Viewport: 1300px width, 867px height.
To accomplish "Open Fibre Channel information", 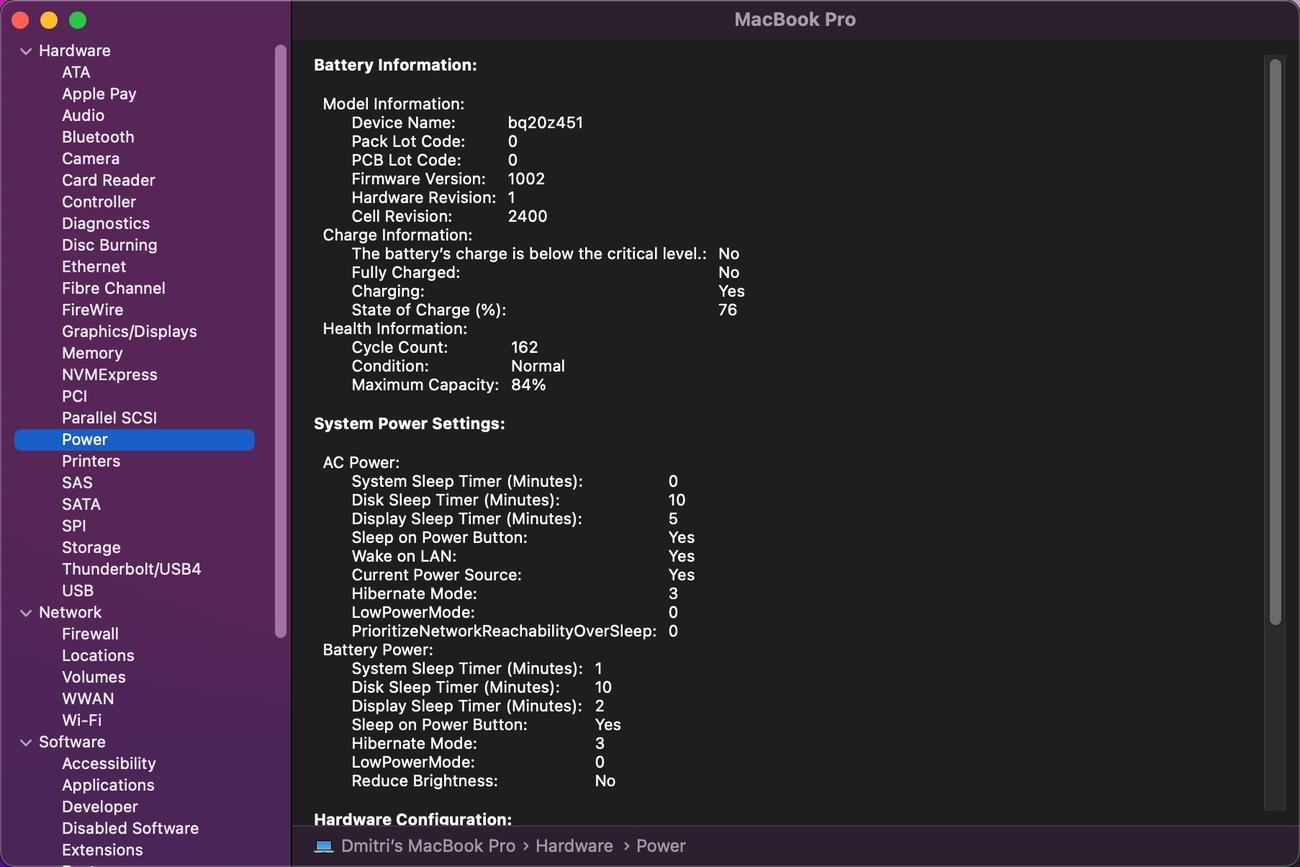I will click(x=114, y=288).
